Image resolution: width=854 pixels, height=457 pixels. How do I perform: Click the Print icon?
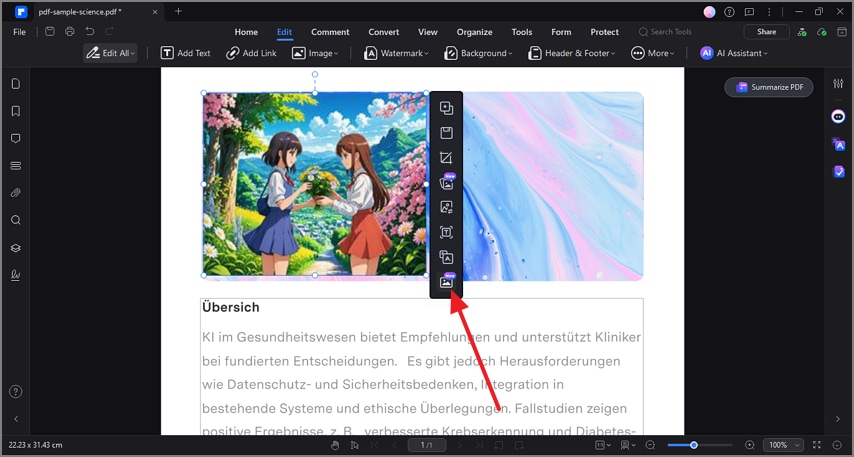(x=70, y=32)
